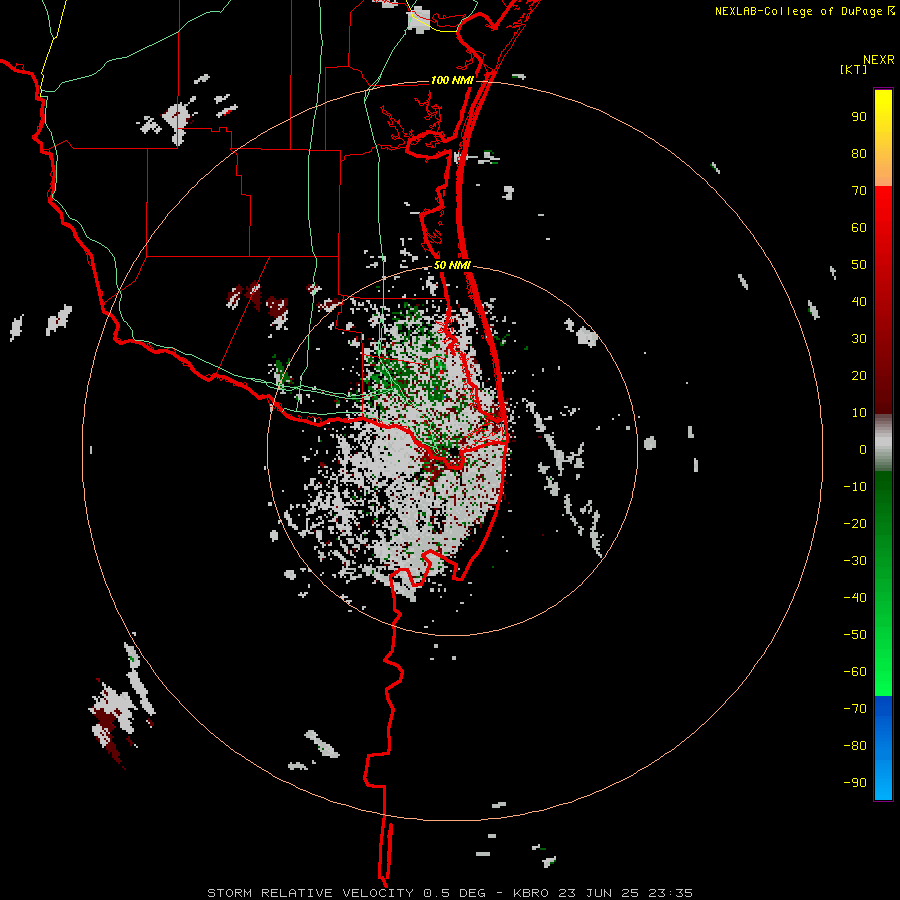Click the -70 scale value
This screenshot has width=900, height=900.
click(855, 709)
